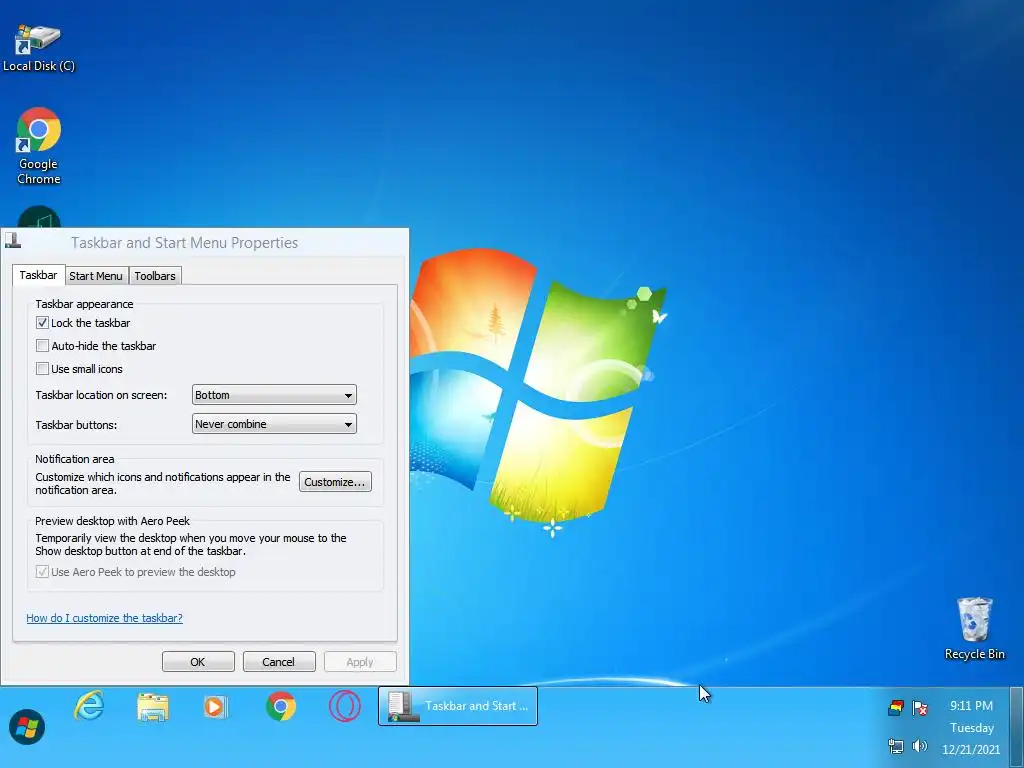Expand the Taskbar location on screen dropdown
The image size is (1024, 768).
click(274, 395)
